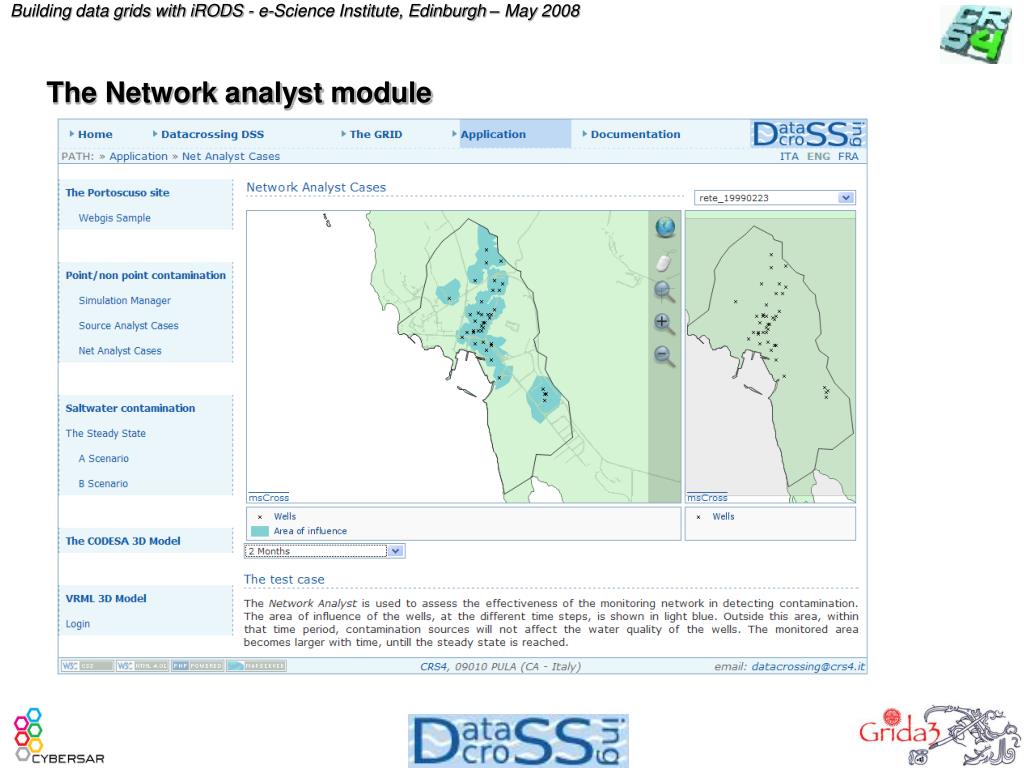Viewport: 1024px width, 768px height.
Task: Click the CRS4 footer link
Action: (433, 666)
